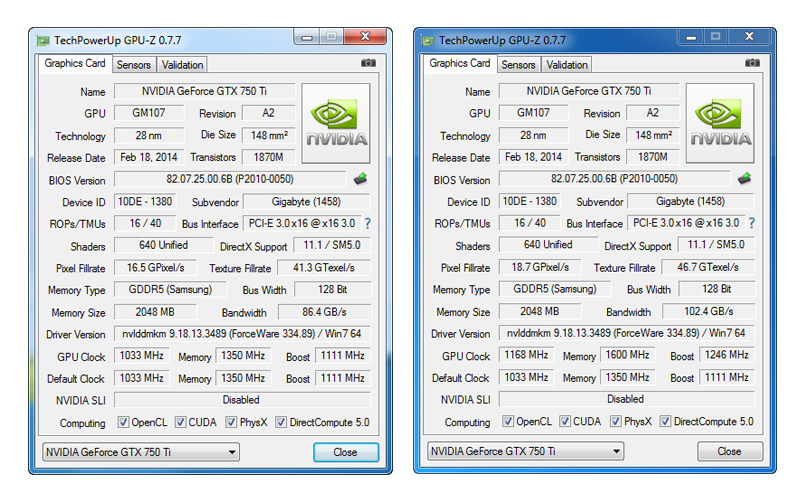Click 1600 MHz Memory clock value, right window

tap(628, 355)
